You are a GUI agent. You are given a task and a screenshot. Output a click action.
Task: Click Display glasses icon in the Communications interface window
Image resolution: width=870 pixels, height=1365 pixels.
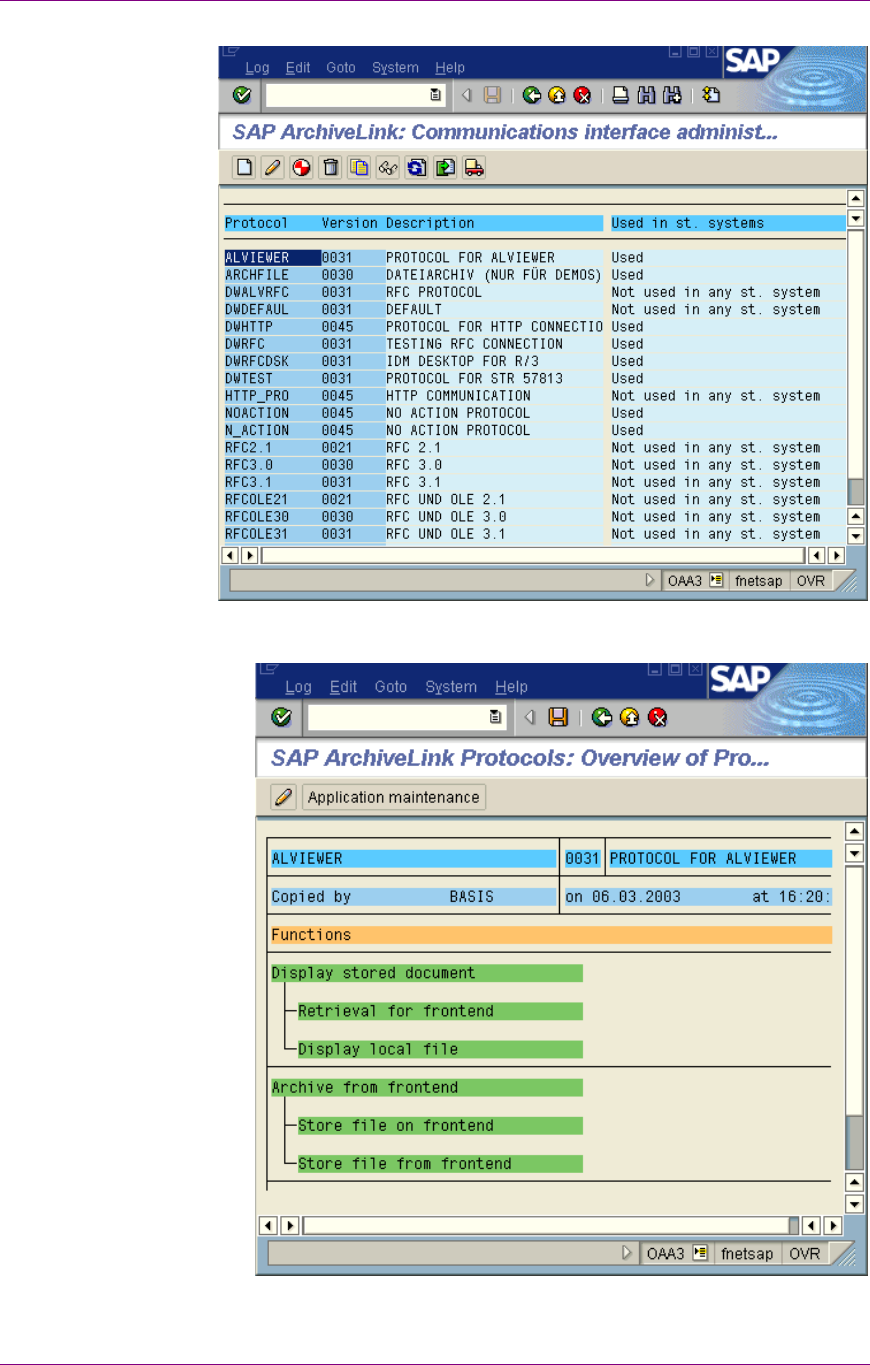(x=388, y=168)
